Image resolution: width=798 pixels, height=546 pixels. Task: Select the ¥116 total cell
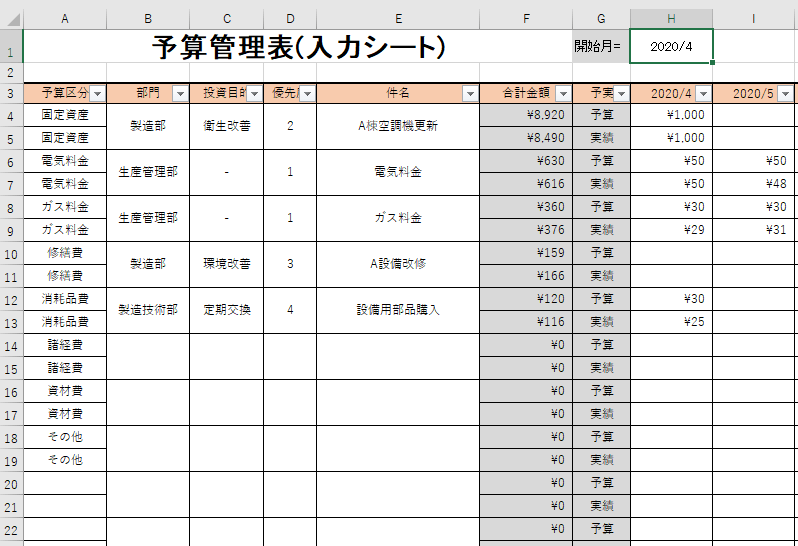tap(526, 322)
